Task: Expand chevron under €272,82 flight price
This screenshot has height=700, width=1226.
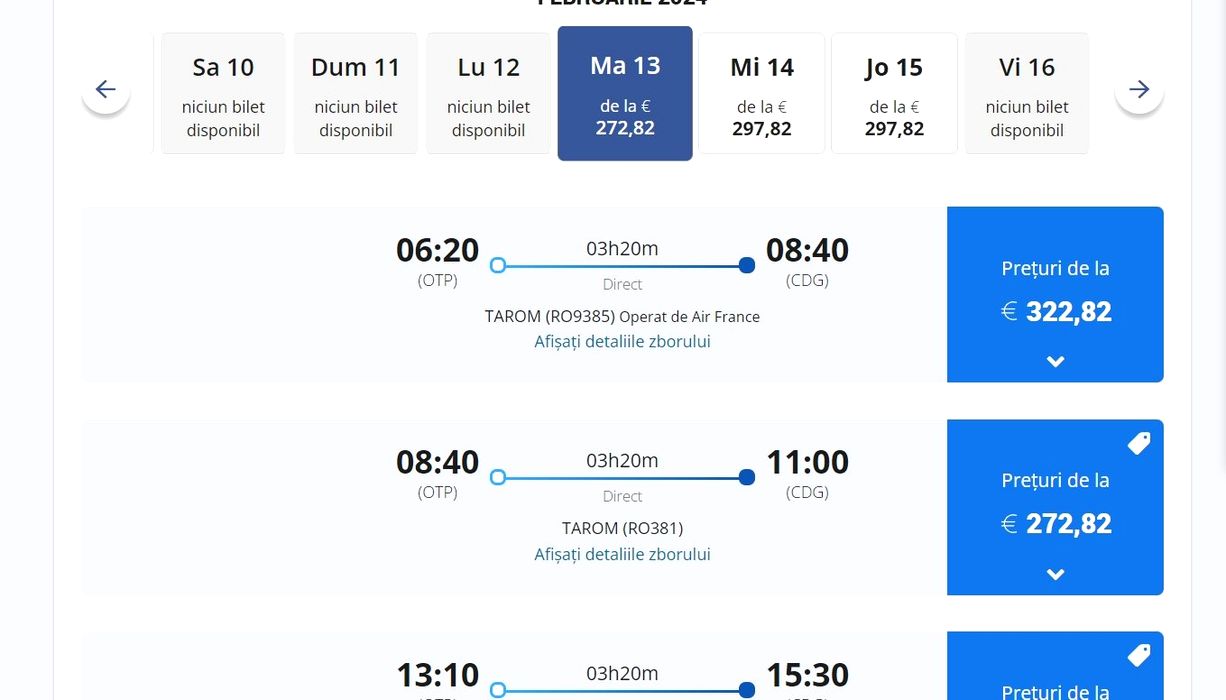Action: point(1055,574)
